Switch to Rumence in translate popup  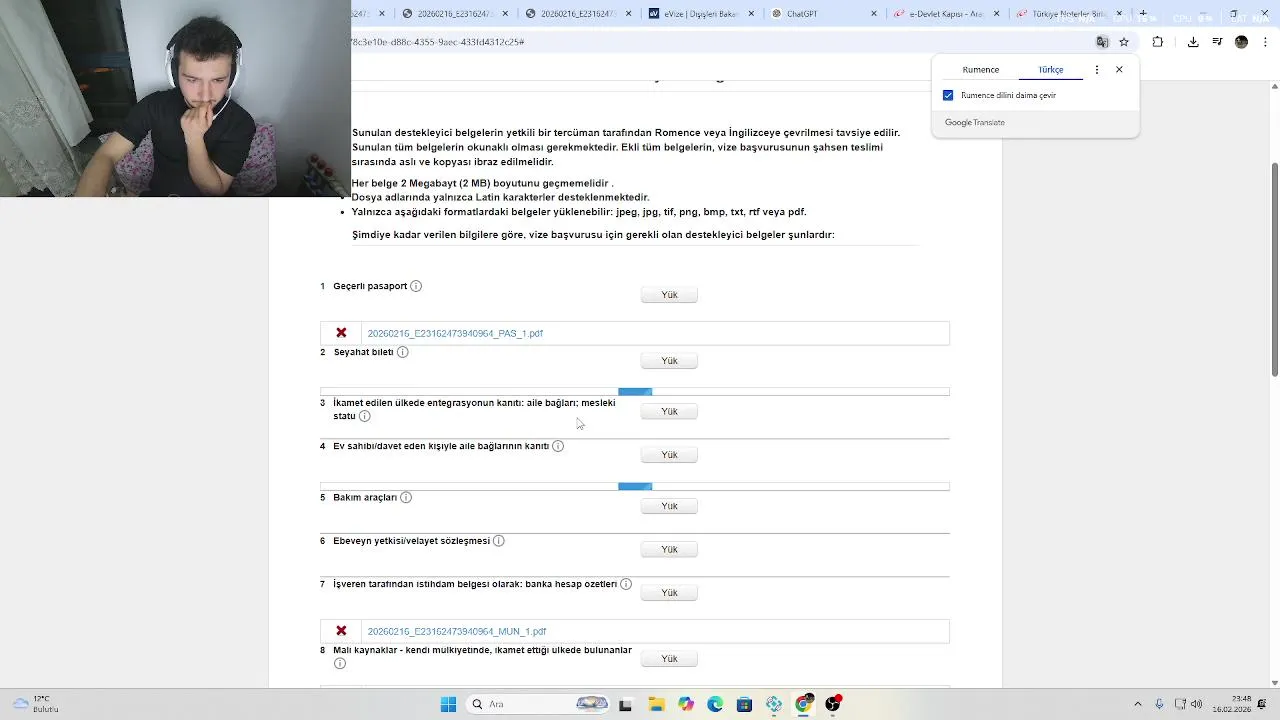(980, 70)
